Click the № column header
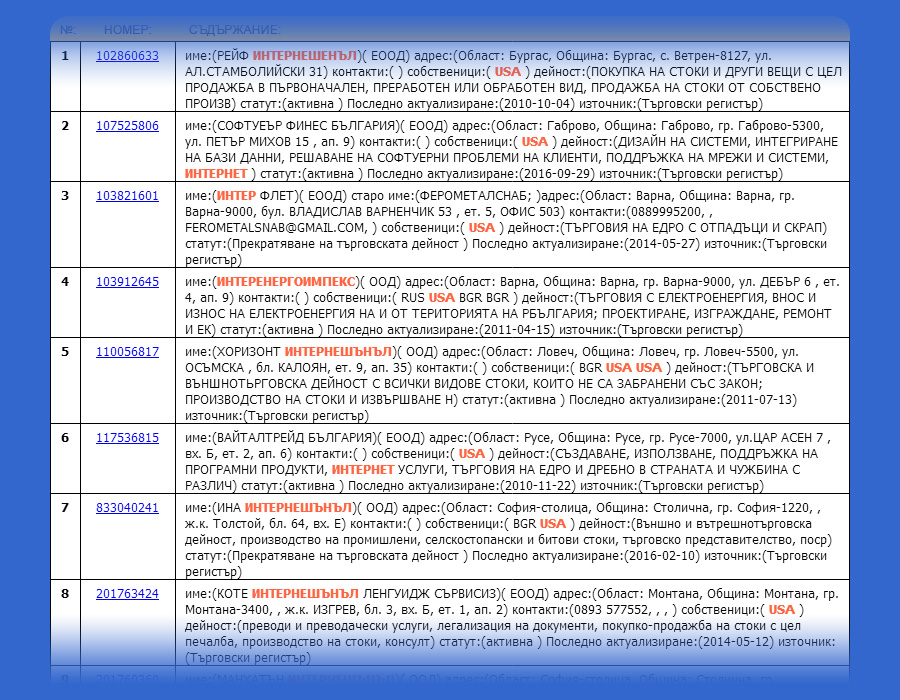The height and width of the screenshot is (700, 900). point(68,30)
